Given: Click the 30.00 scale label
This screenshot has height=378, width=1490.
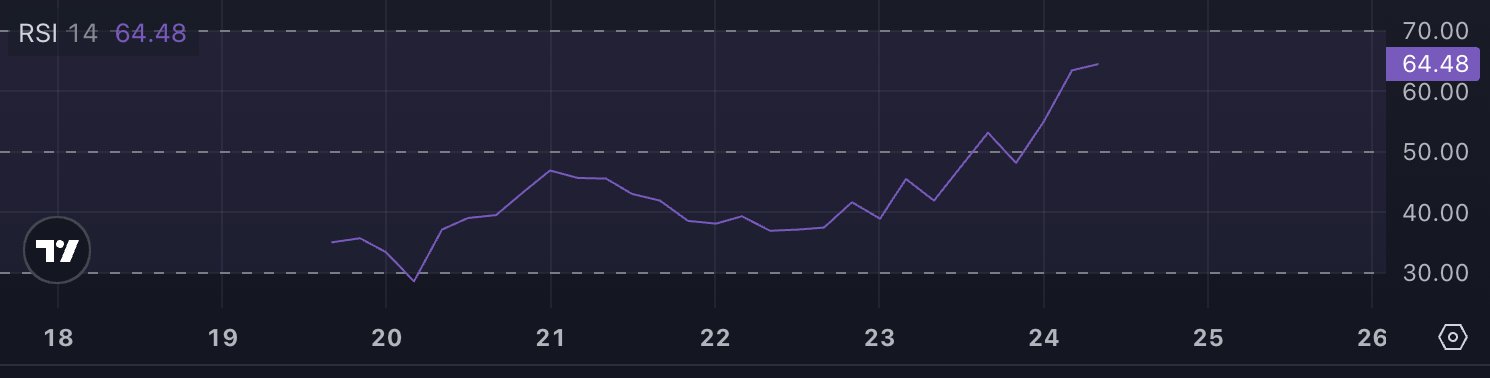Looking at the screenshot, I should (1435, 273).
